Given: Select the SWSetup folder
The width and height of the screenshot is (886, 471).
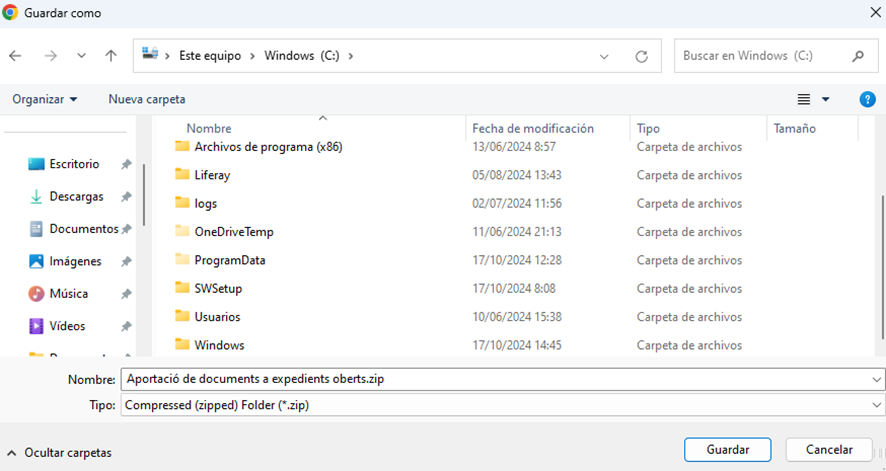Looking at the screenshot, I should coord(218,289).
